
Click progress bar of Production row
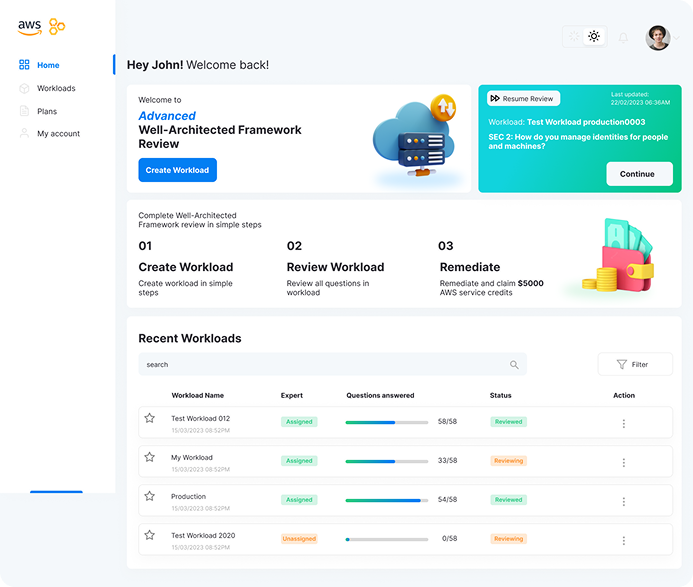[x=387, y=500]
